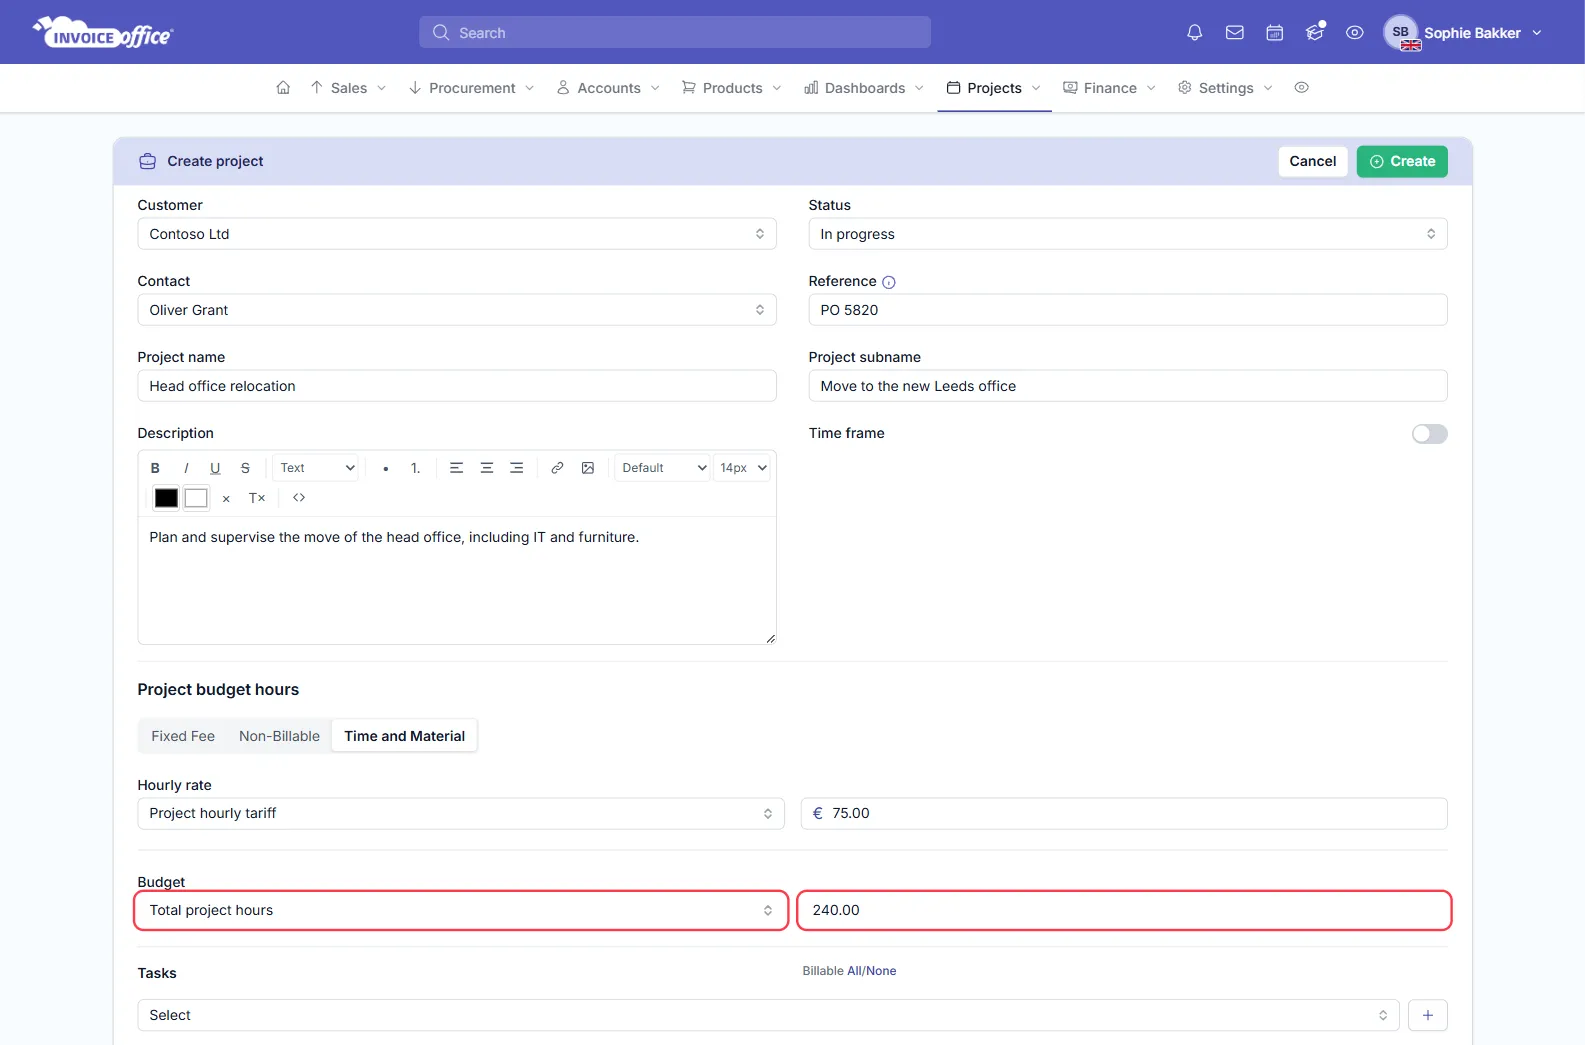Click the green Create button
Screen dimensions: 1585x1045
1402,161
